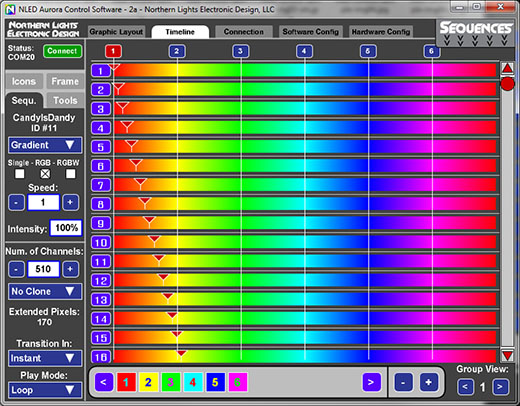Select channel row 3 button
The image size is (520, 406).
point(101,109)
